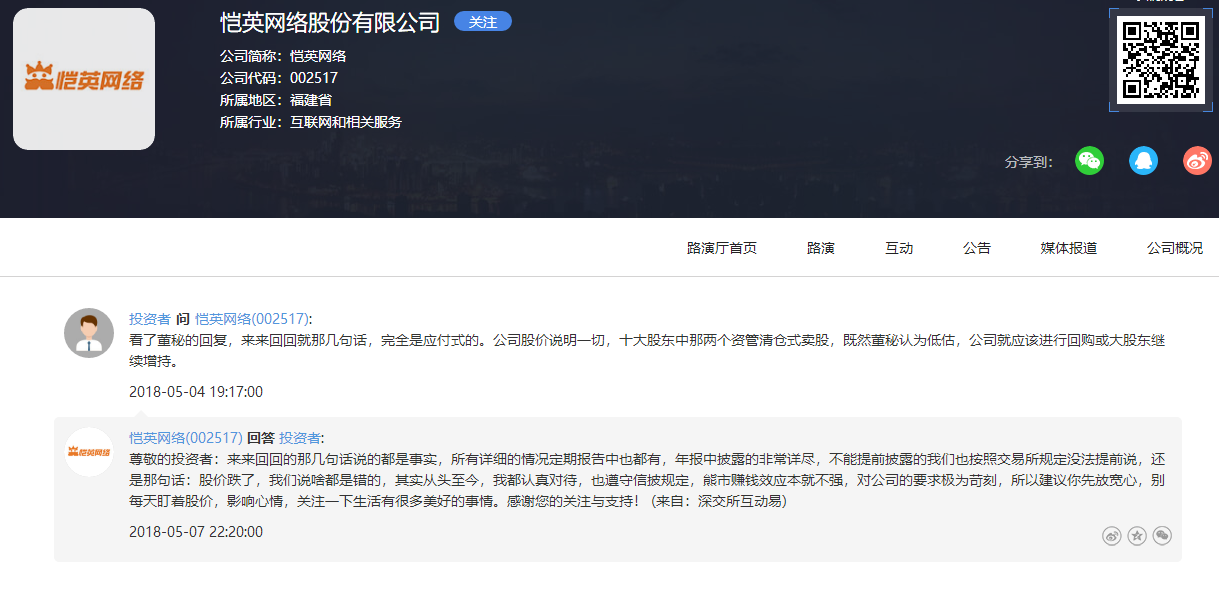Viewport: 1219px width, 604px height.
Task: Open the 路演厅首页 tab
Action: click(x=721, y=248)
